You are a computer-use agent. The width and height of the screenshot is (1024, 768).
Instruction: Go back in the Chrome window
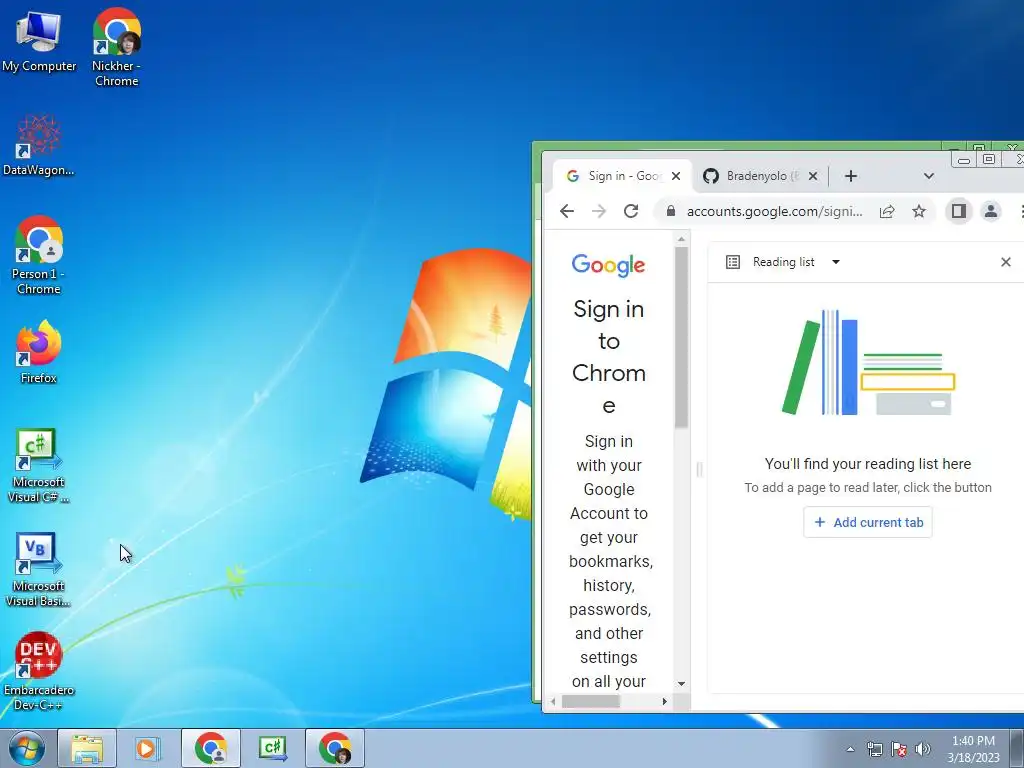(x=567, y=211)
